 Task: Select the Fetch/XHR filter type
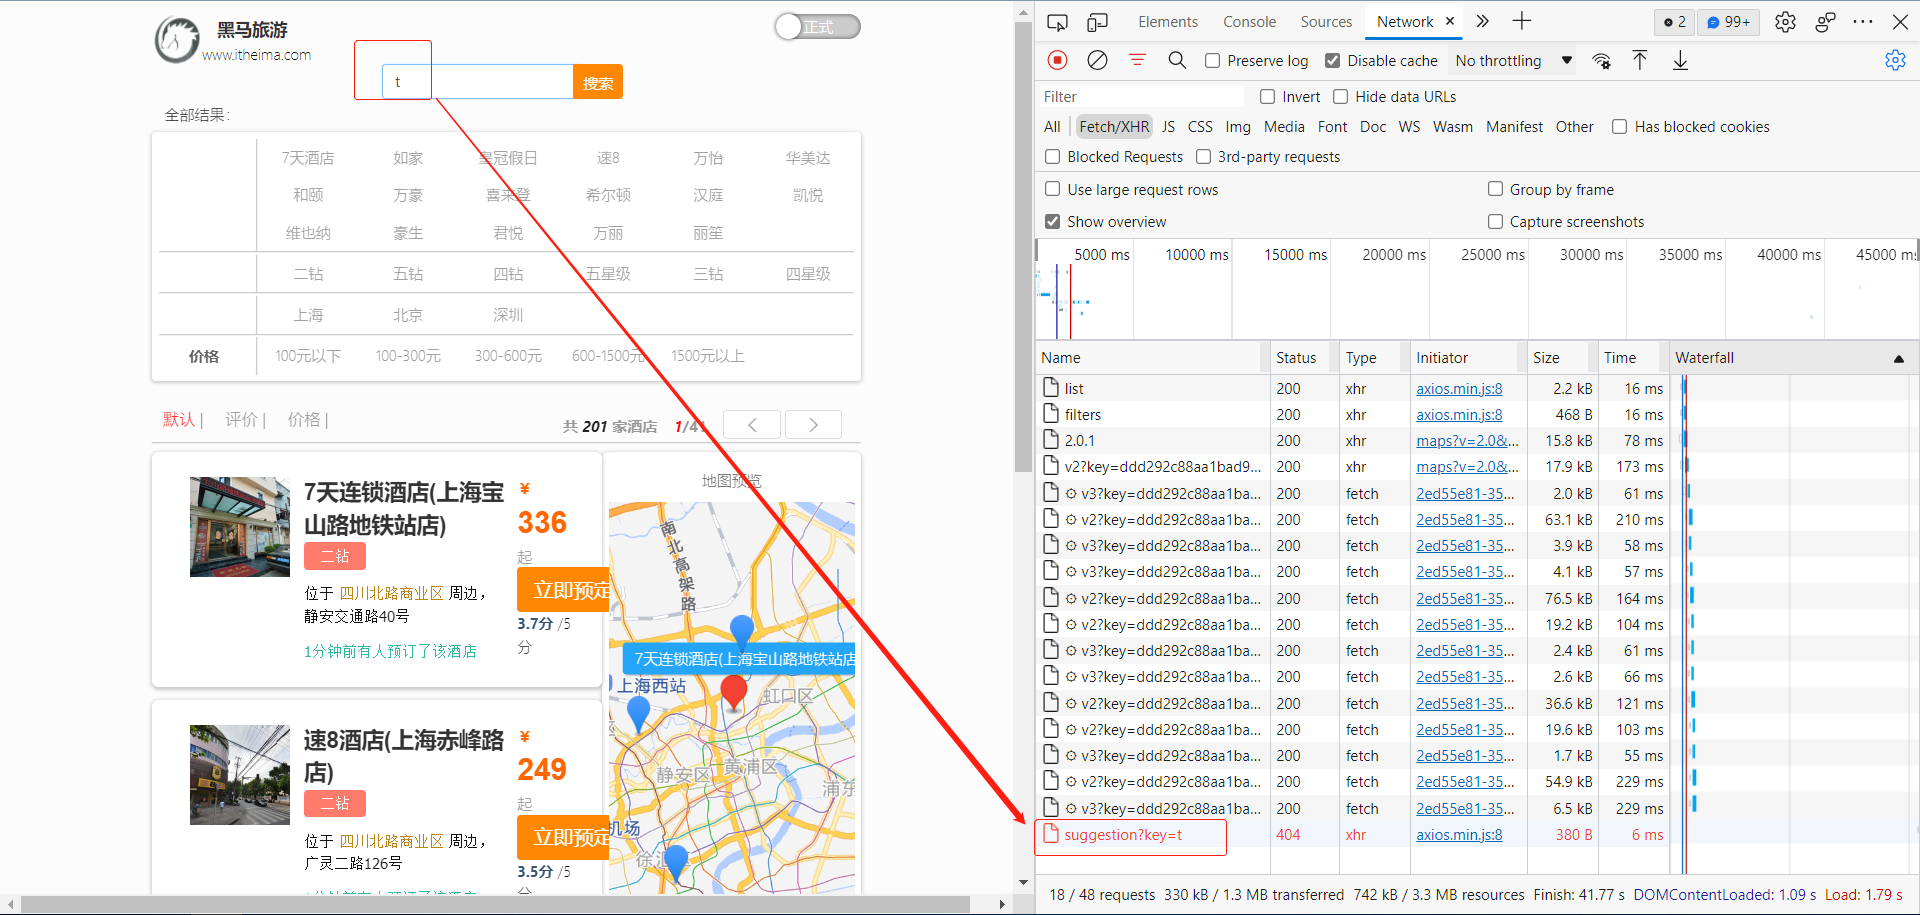tap(1114, 127)
